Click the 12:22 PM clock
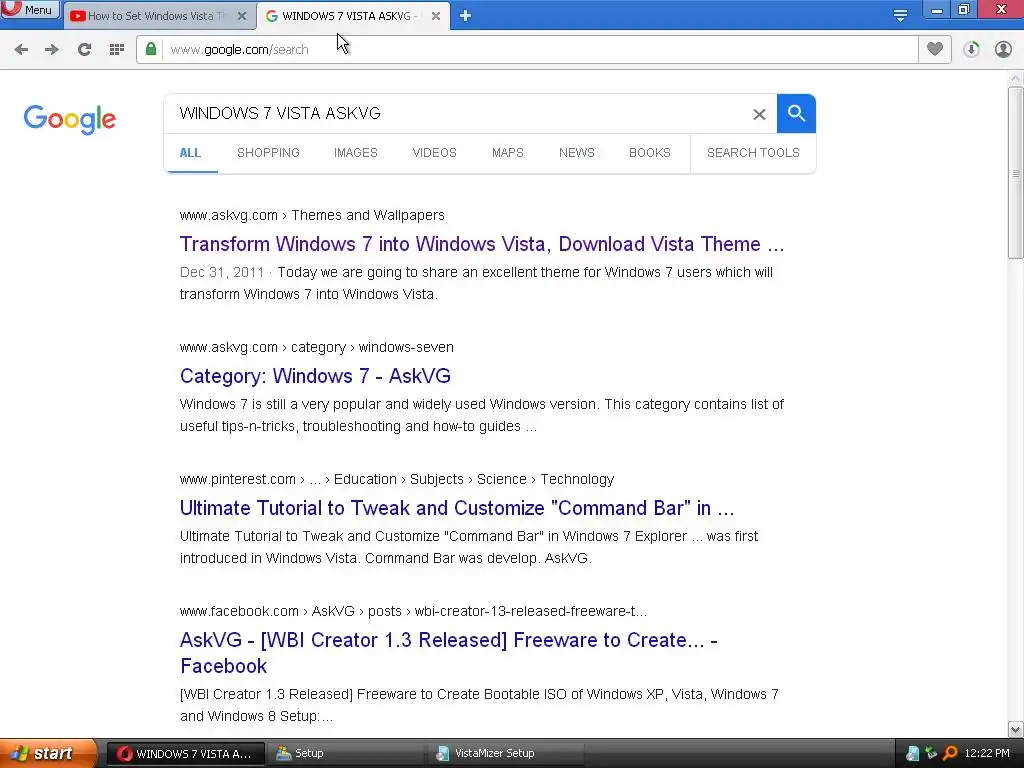This screenshot has height=768, width=1024. [x=987, y=754]
